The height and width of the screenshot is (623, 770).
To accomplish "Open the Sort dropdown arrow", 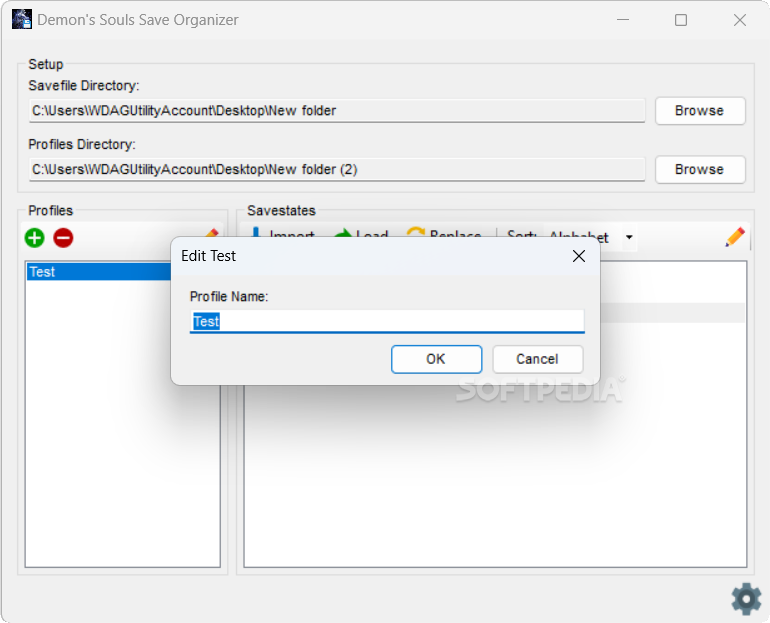I will (x=629, y=237).
